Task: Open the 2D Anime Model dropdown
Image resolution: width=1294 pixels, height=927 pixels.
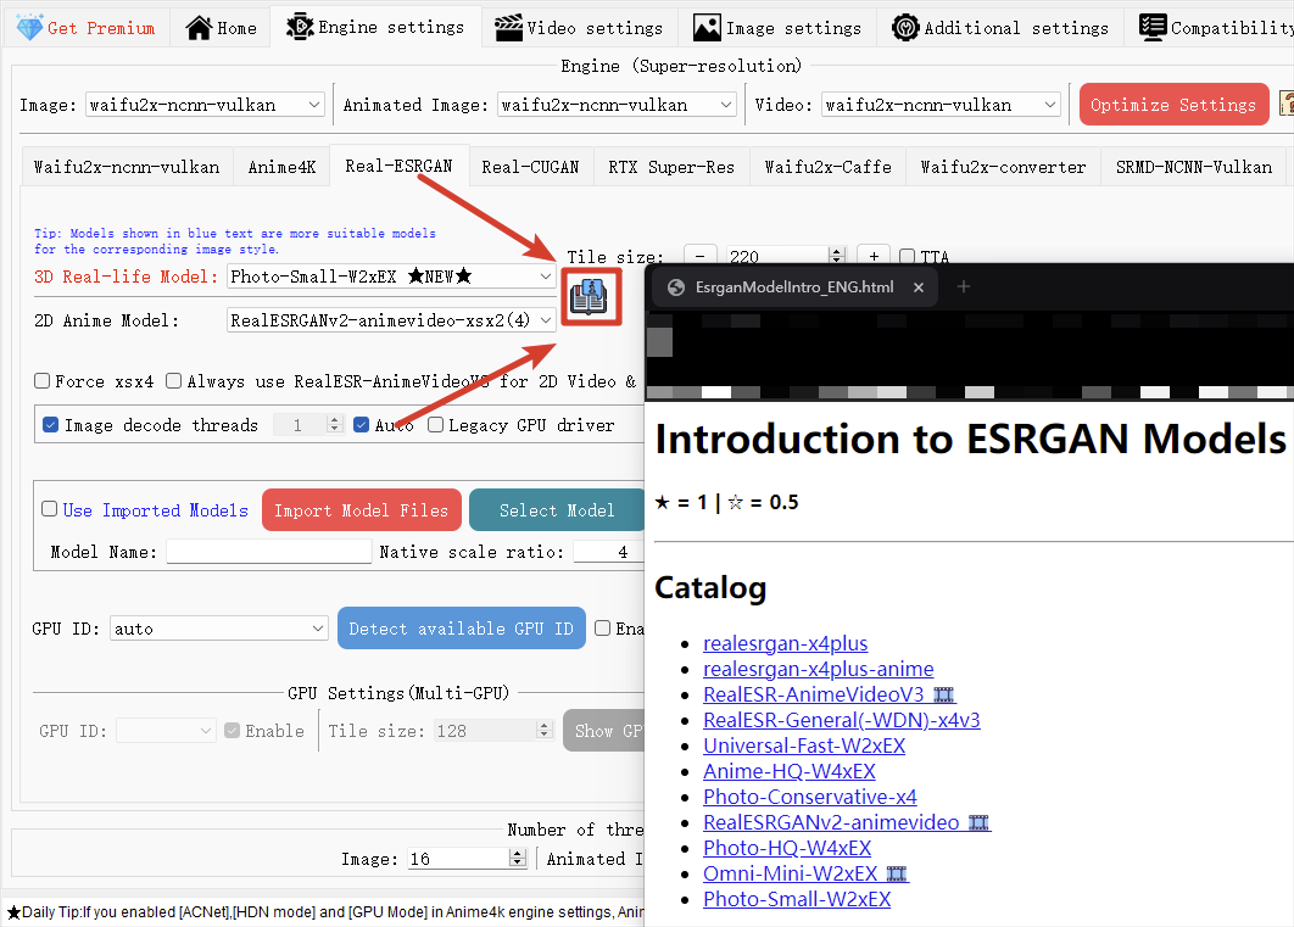Action: pos(391,320)
